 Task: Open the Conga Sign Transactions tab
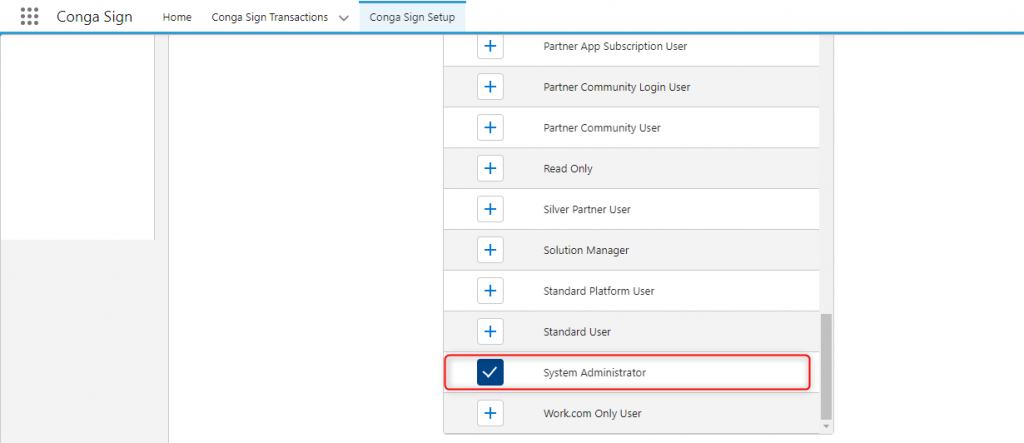(x=270, y=18)
